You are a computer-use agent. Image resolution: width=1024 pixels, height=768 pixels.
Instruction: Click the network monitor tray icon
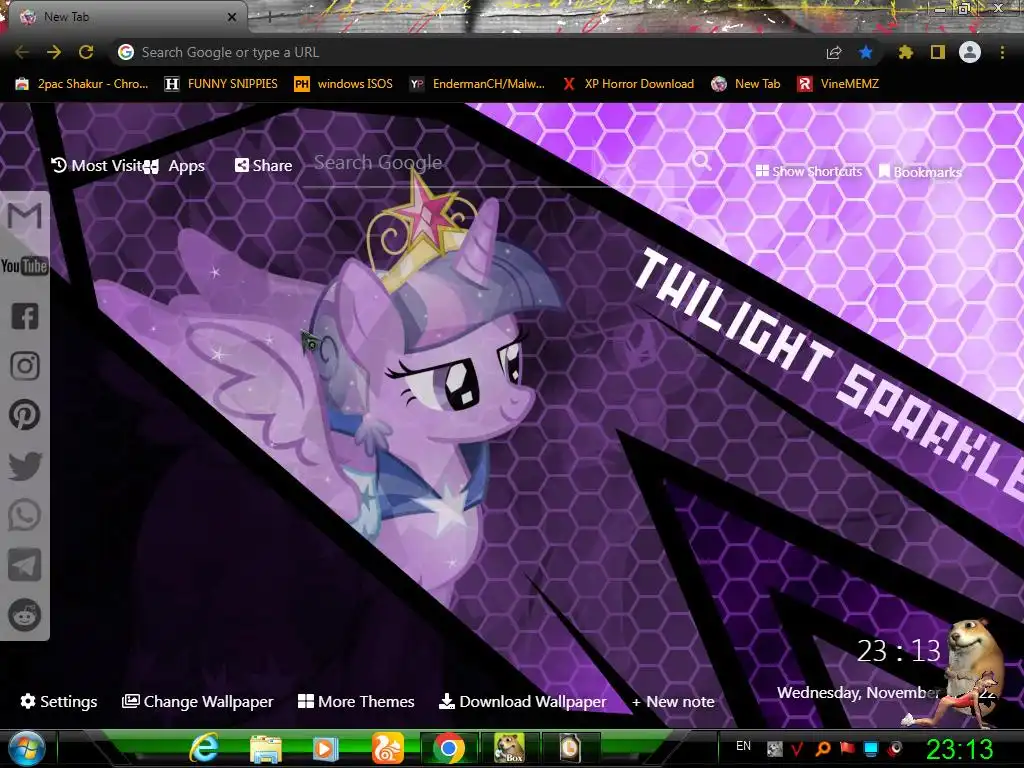click(871, 749)
